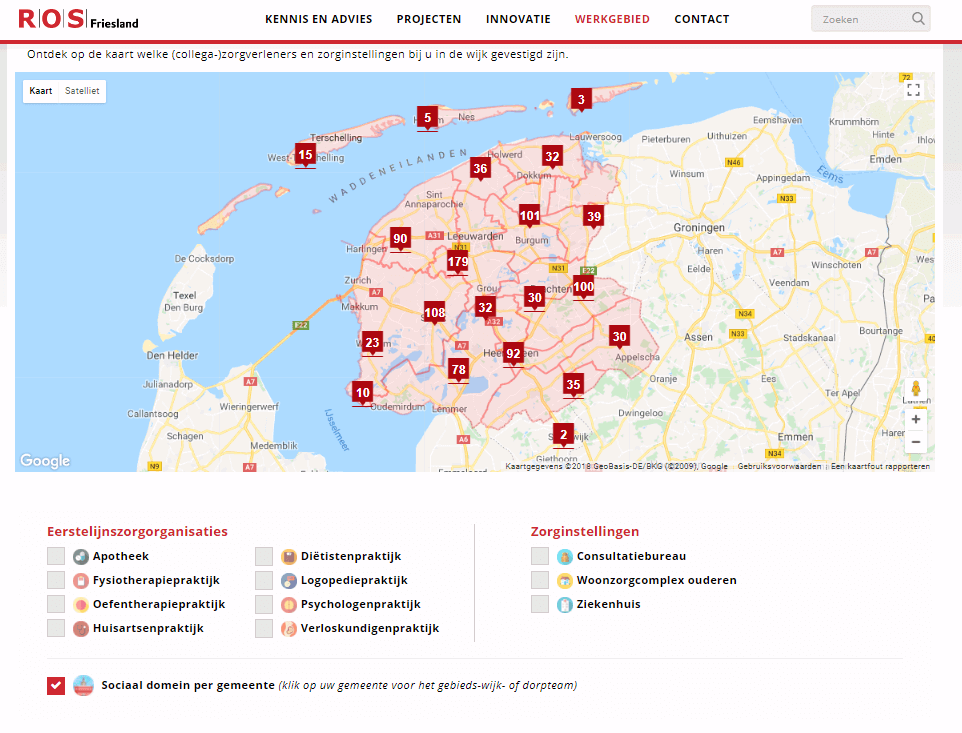This screenshot has width=962, height=733.
Task: Enable the Apotheek checkbox
Action: tap(56, 557)
